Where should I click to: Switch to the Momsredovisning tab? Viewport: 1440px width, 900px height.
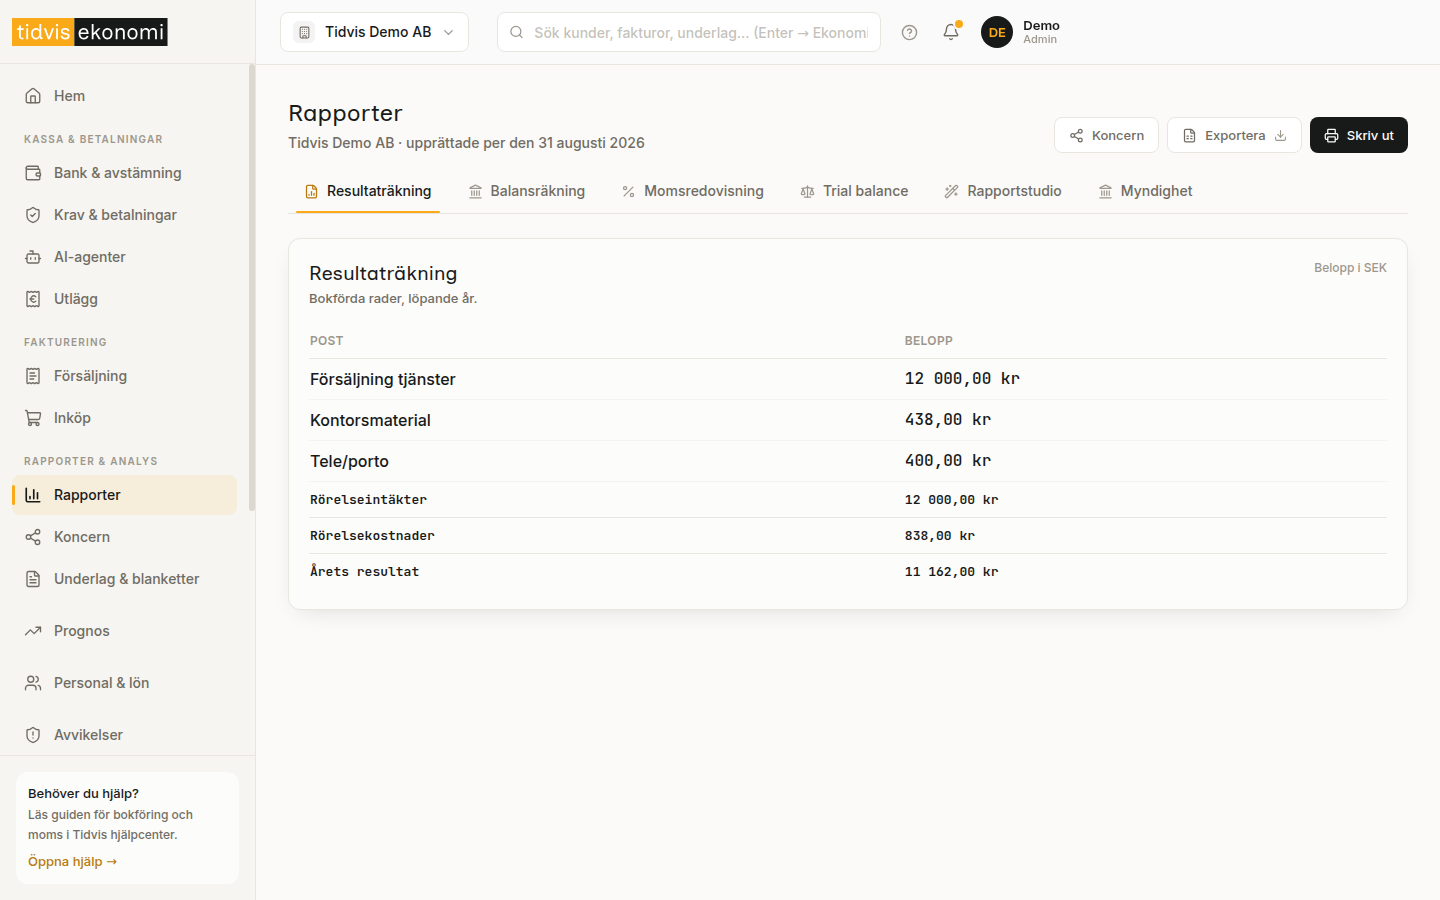pyautogui.click(x=693, y=191)
